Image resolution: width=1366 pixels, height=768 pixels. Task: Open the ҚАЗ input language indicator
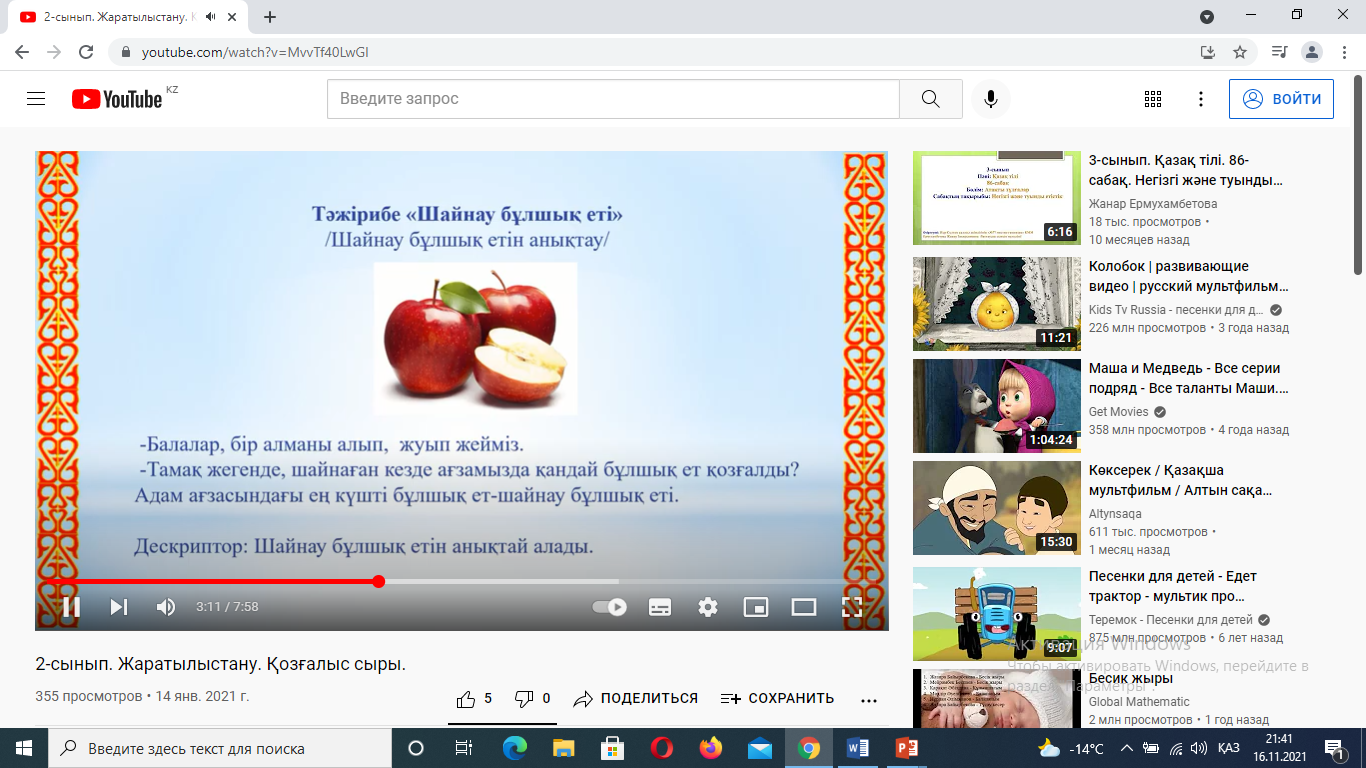1230,748
